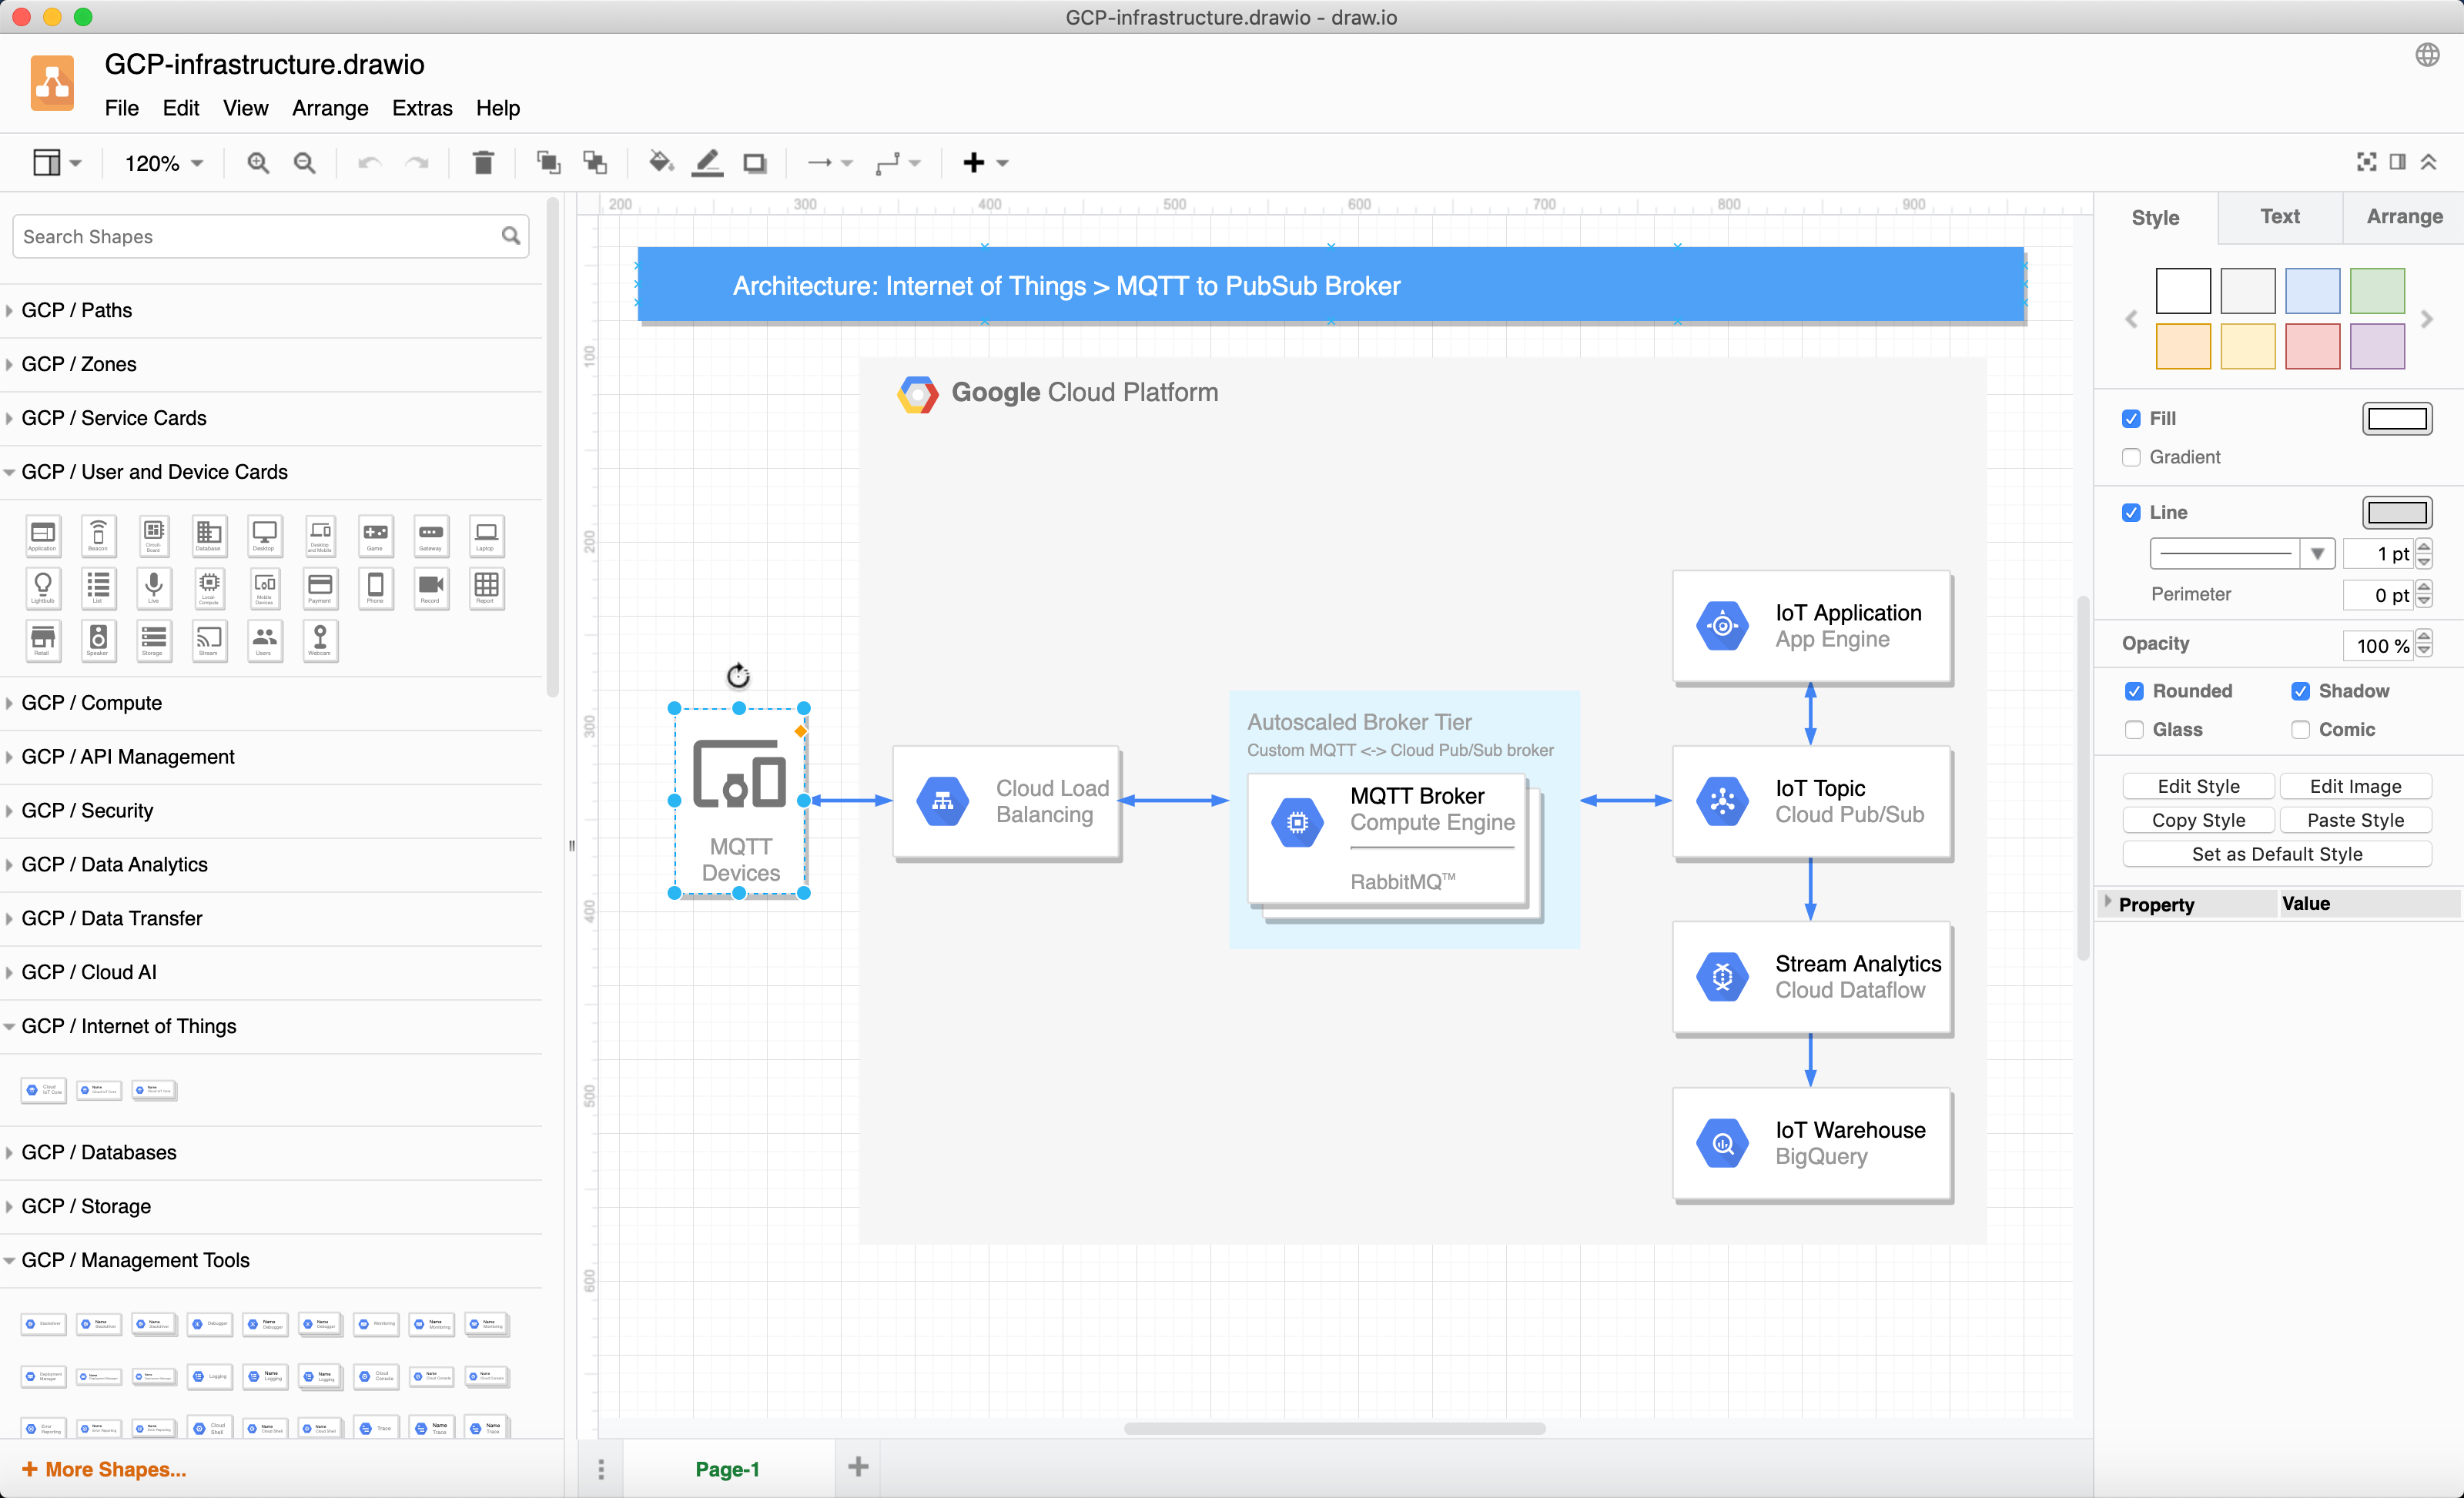Uncheck the Gradient option in Style panel
Viewport: 2464px width, 1498px height.
(x=2132, y=457)
